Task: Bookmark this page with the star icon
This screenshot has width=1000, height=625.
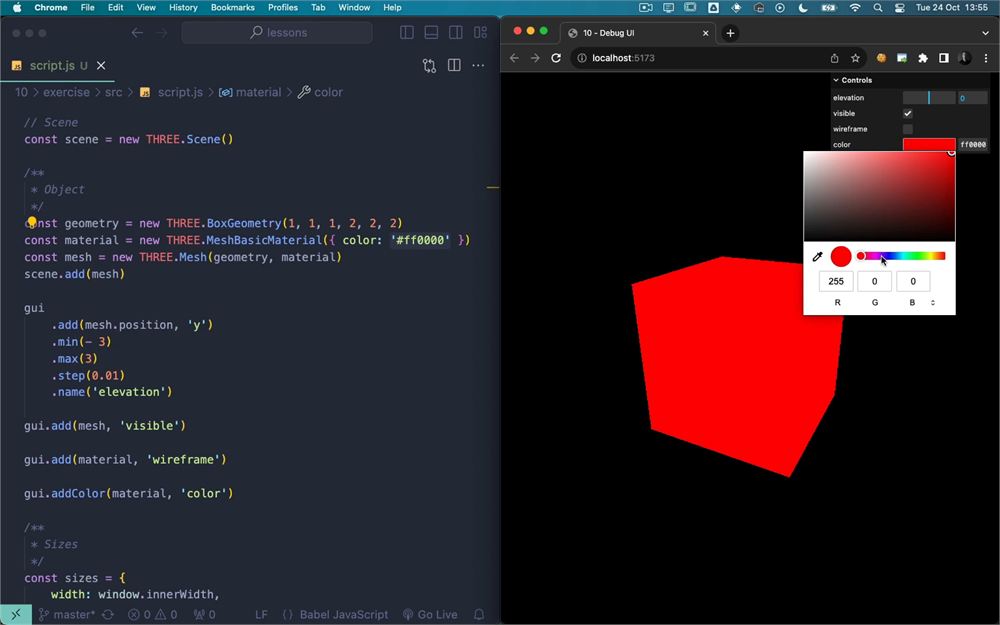Action: pyautogui.click(x=855, y=58)
